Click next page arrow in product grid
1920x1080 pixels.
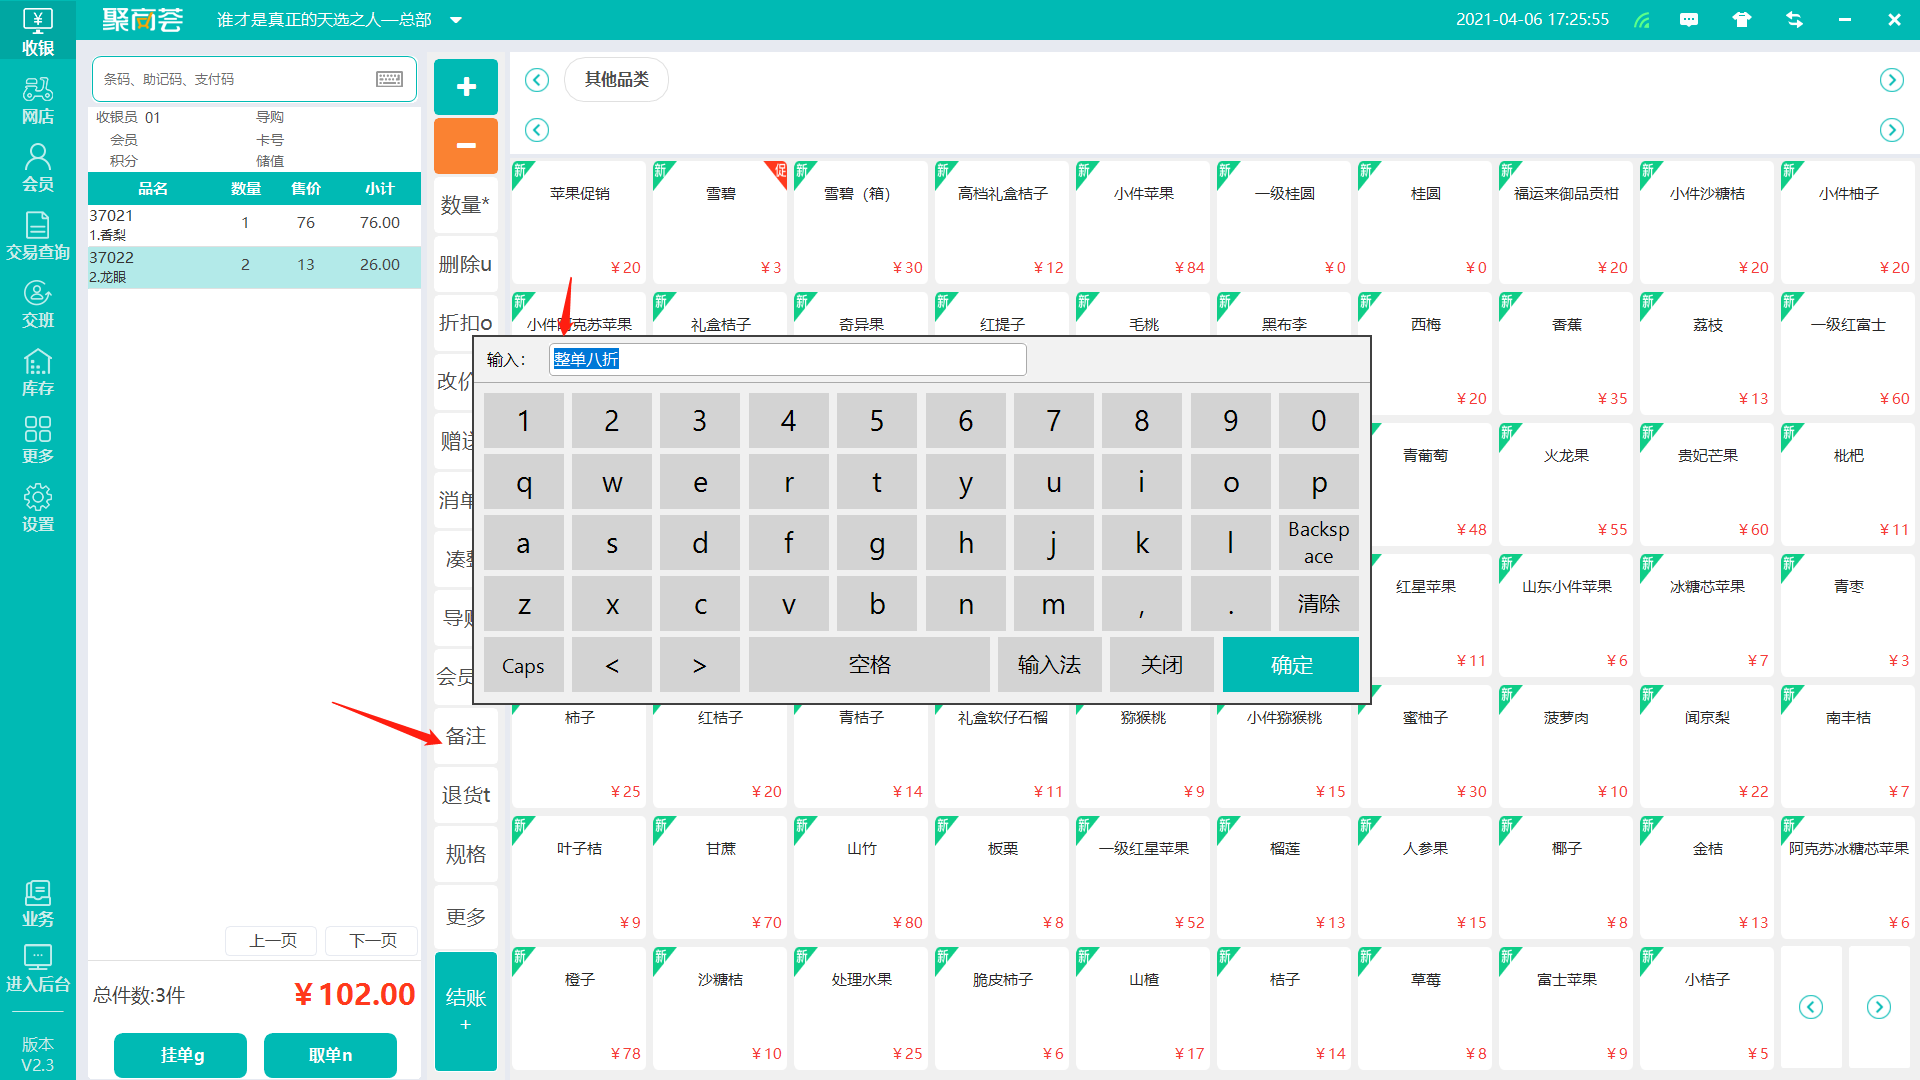point(1879,1007)
